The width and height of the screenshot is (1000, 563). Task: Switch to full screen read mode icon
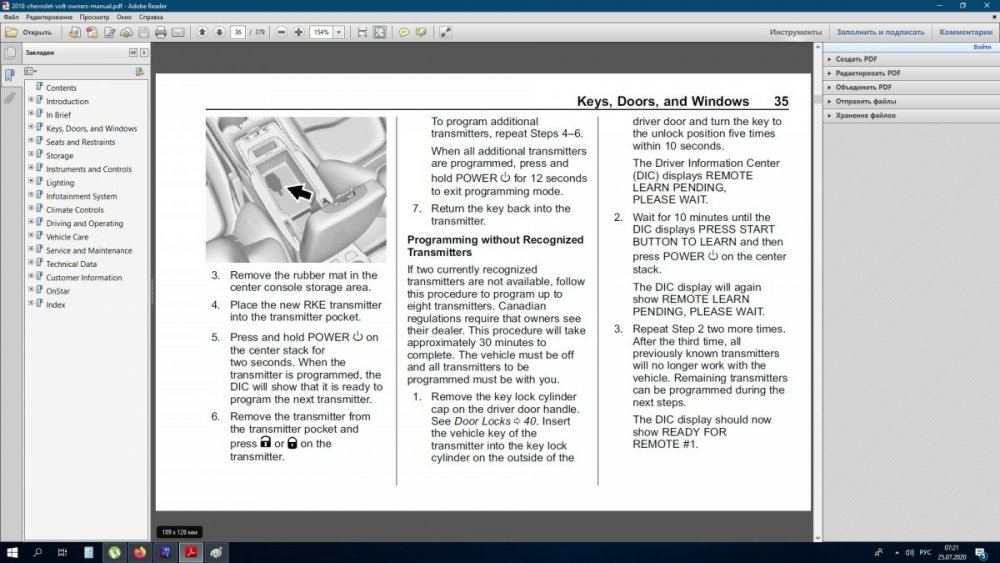click(x=445, y=32)
